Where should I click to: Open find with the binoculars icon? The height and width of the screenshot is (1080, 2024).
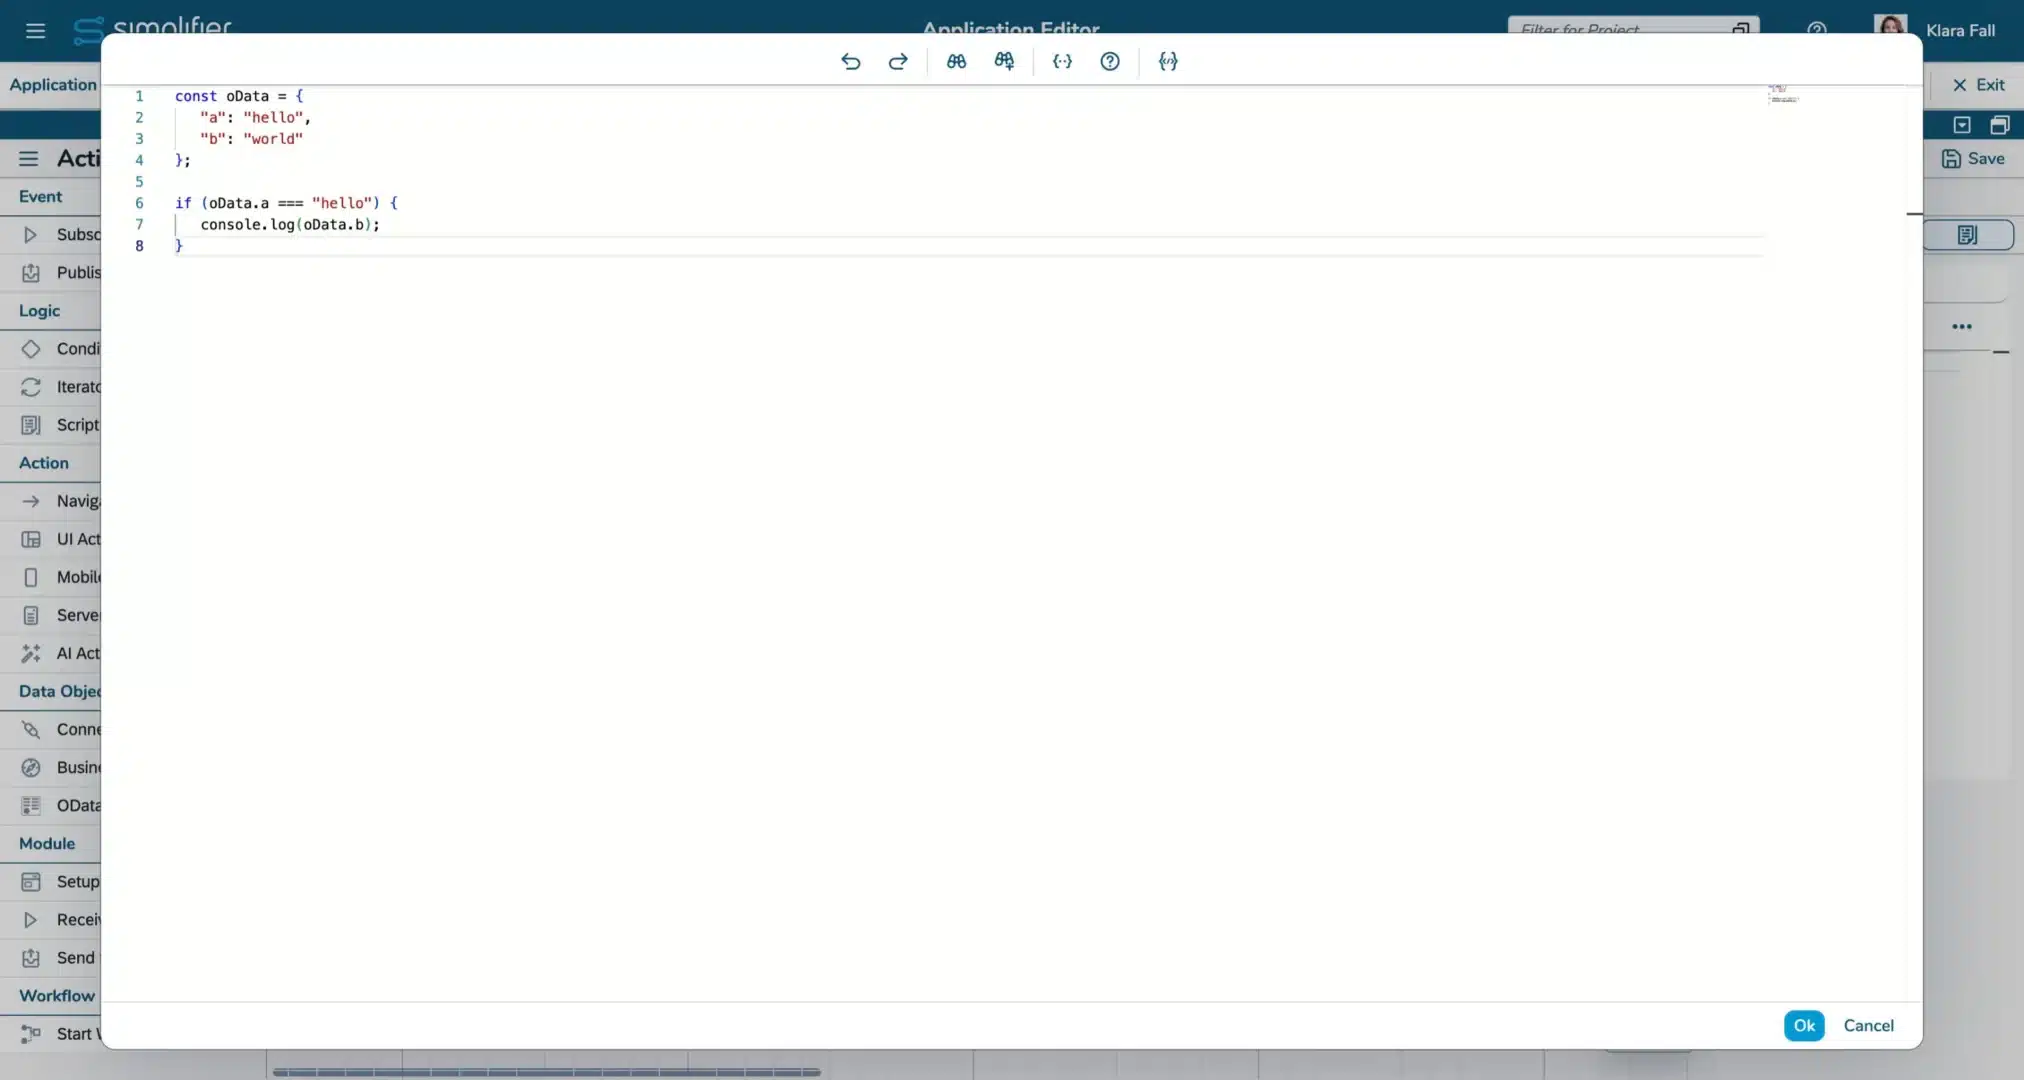pyautogui.click(x=956, y=61)
